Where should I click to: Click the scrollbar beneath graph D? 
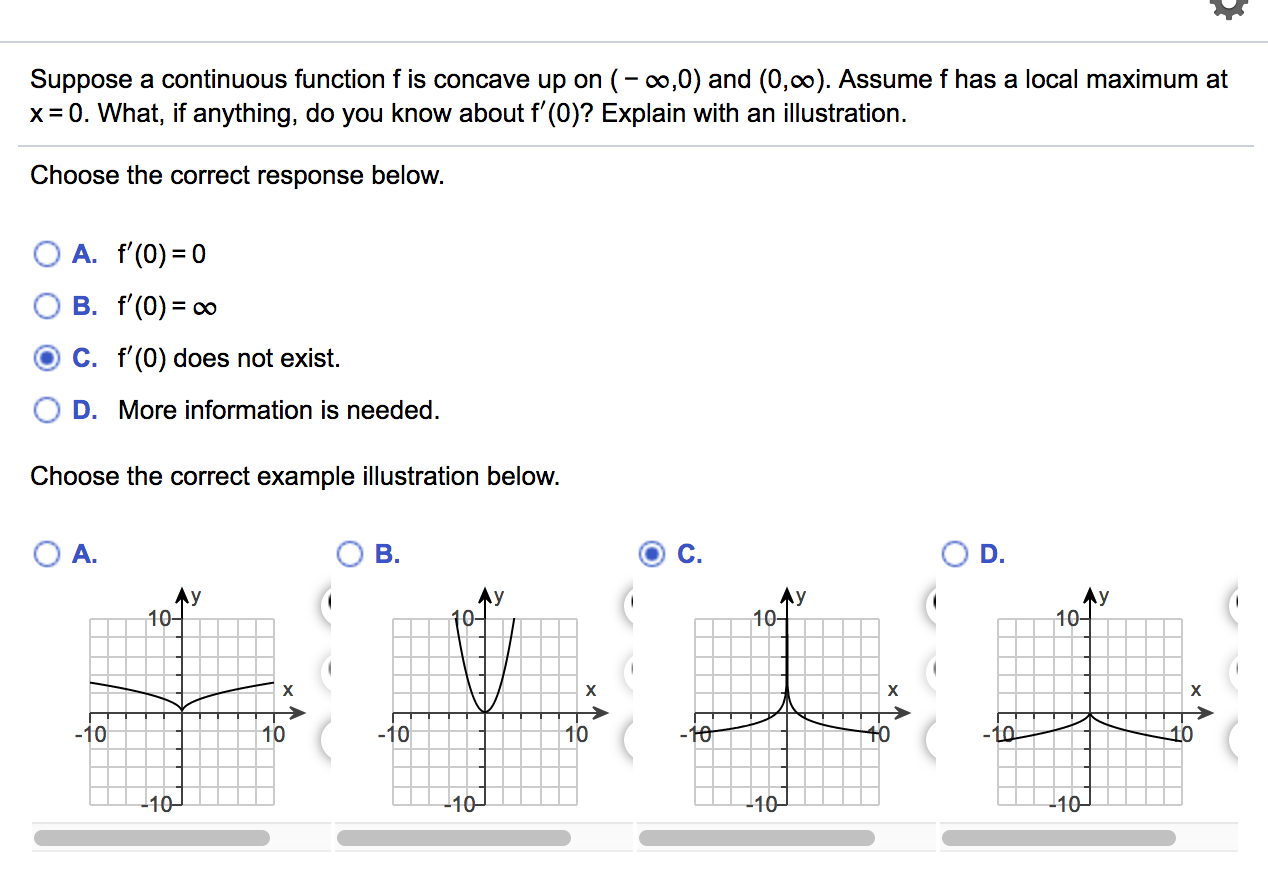point(1060,837)
